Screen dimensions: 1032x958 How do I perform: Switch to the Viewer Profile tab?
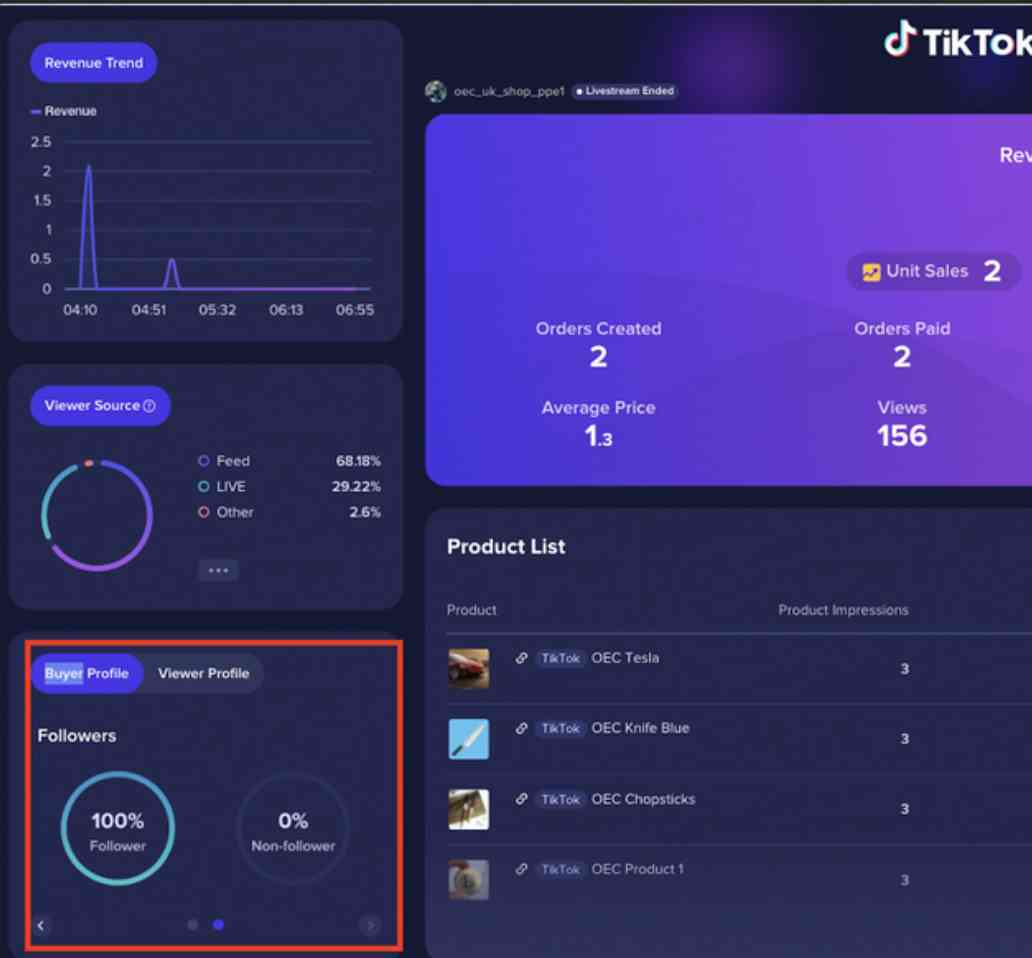[x=203, y=673]
